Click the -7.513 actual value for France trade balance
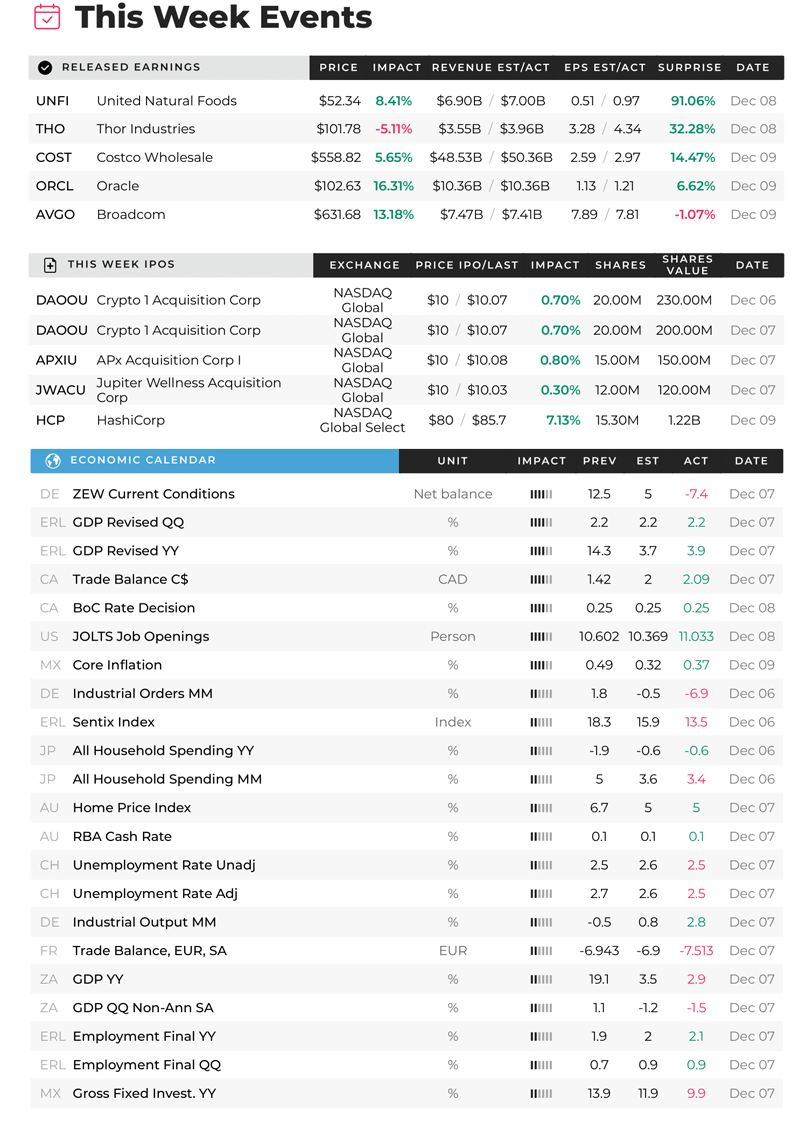The height and width of the screenshot is (1142, 806). tap(696, 951)
